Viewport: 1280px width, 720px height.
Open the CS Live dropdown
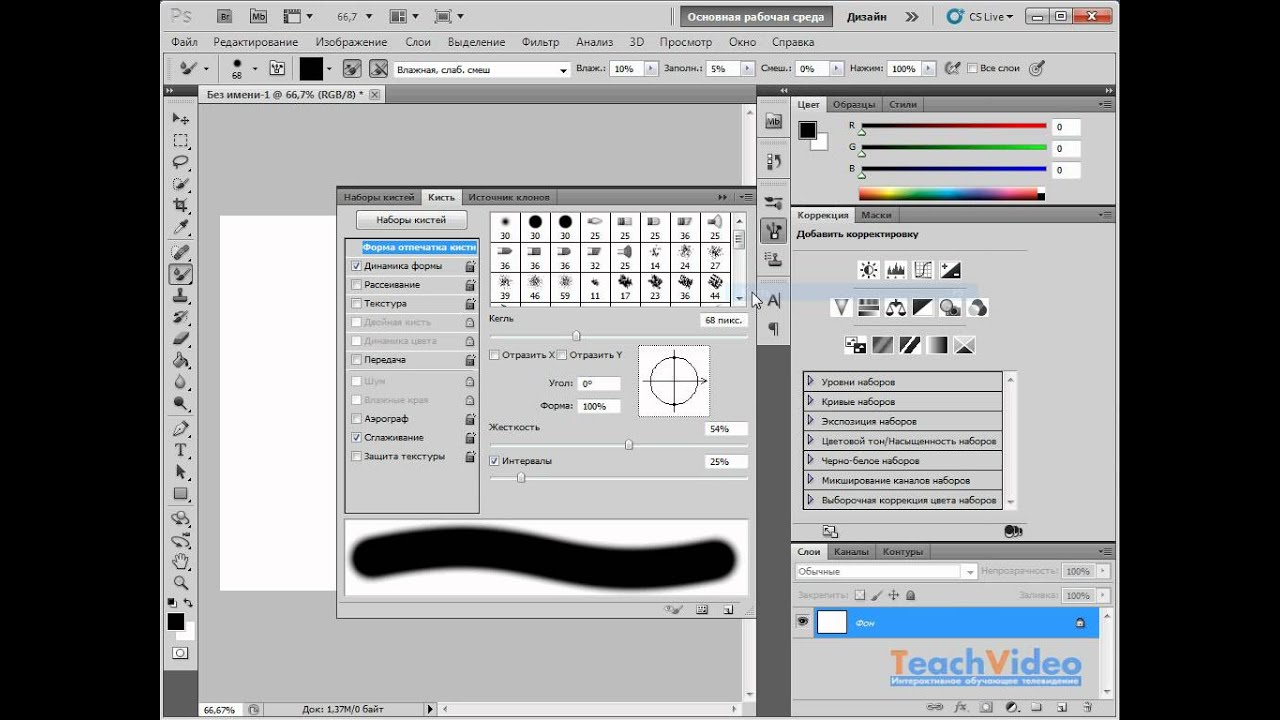coord(981,17)
